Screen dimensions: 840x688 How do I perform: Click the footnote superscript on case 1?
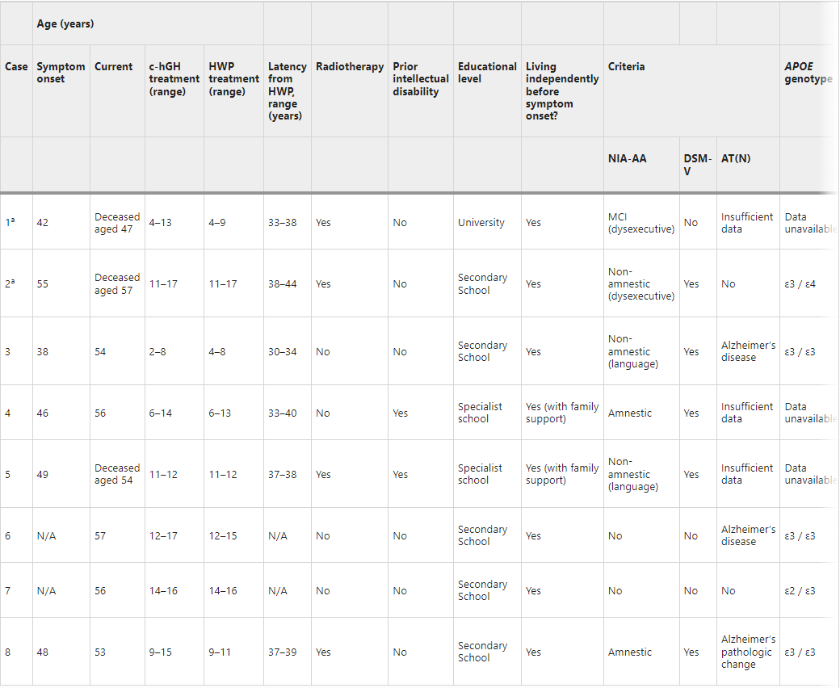click(x=12, y=219)
